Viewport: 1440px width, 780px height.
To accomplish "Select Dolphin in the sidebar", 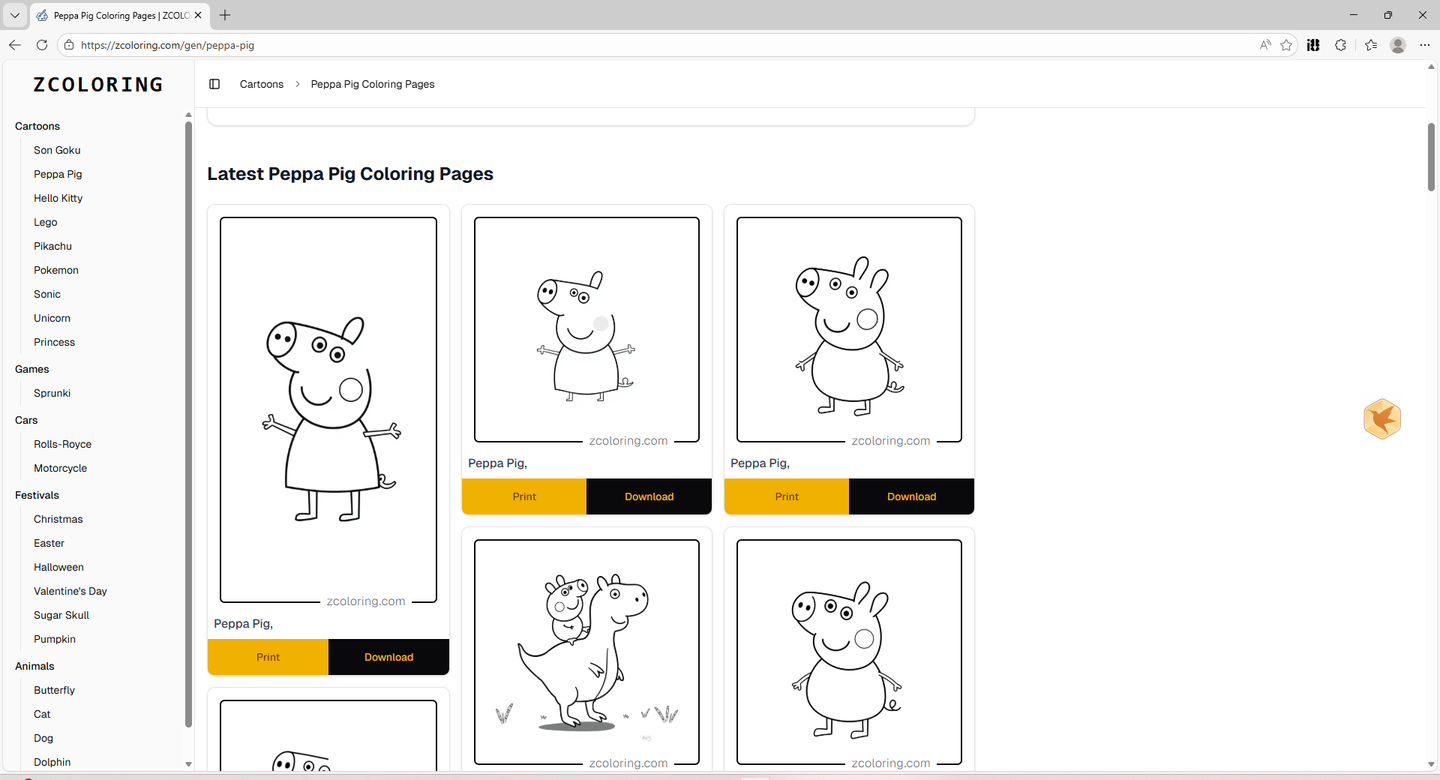I will 52,762.
